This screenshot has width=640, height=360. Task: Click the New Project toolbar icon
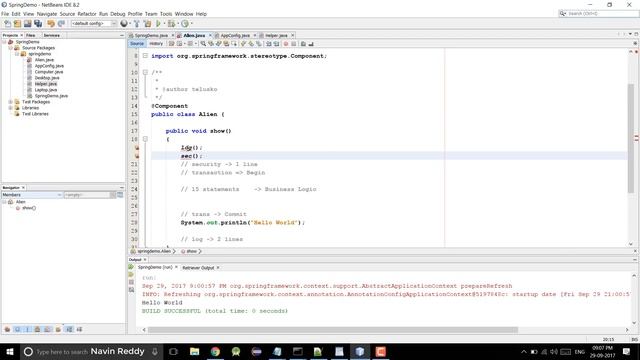(17, 24)
